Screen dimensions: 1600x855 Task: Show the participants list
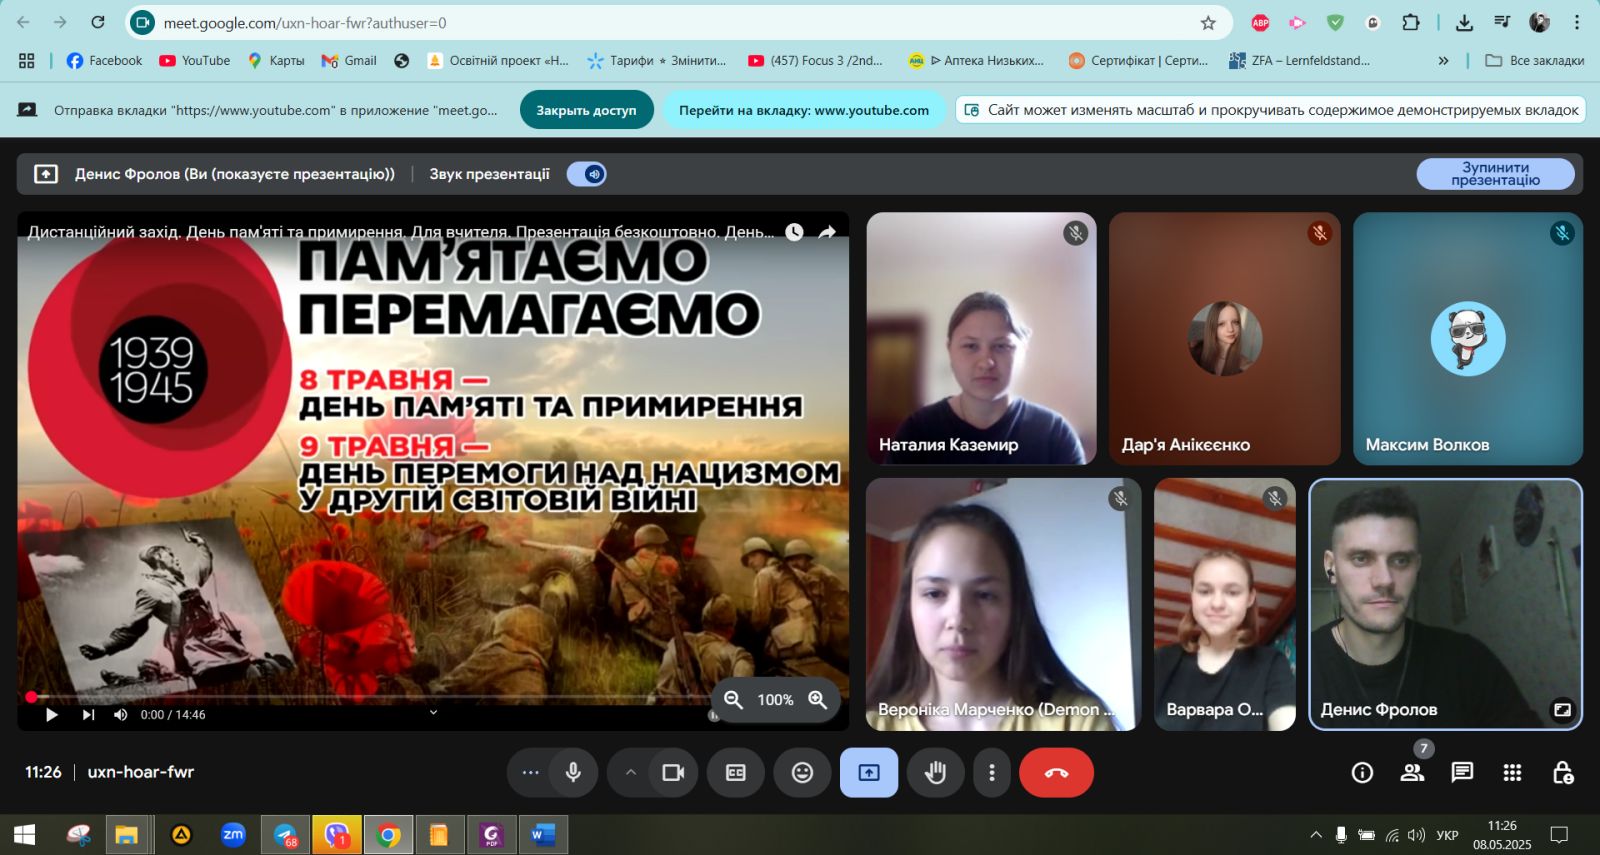click(x=1412, y=773)
